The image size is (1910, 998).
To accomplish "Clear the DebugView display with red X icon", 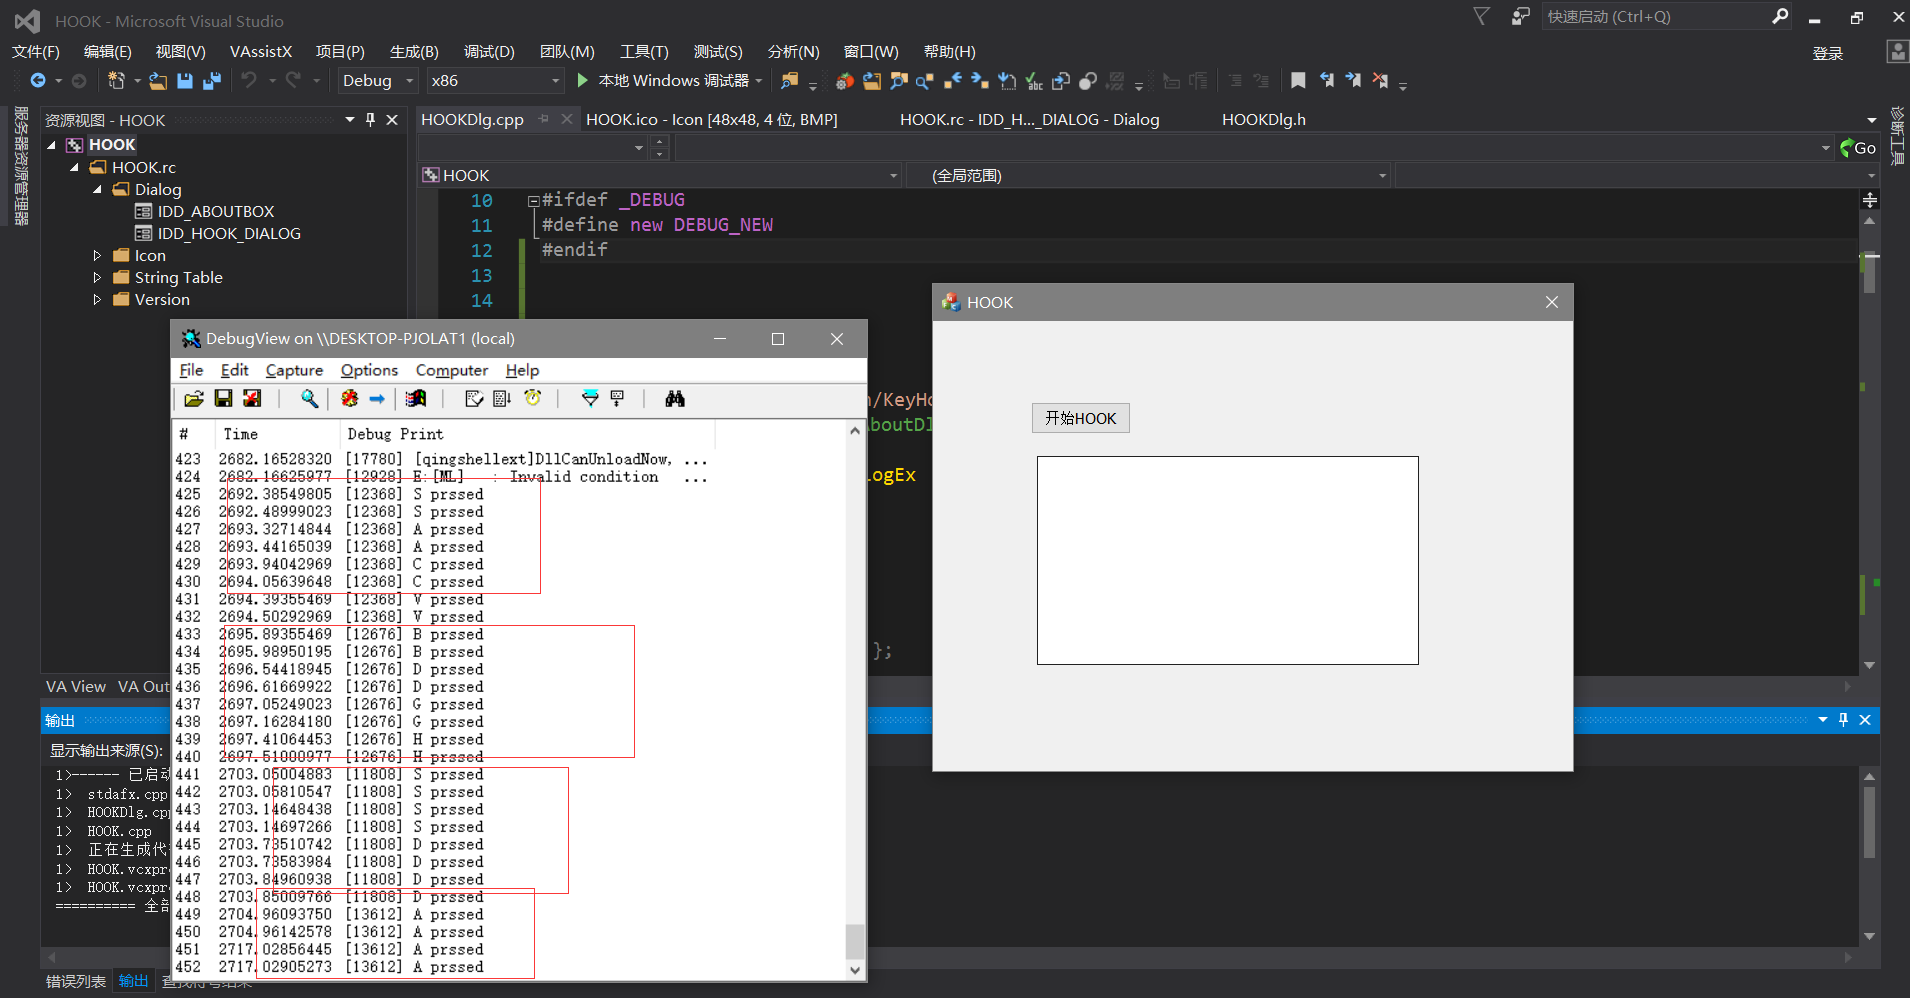I will (x=252, y=399).
